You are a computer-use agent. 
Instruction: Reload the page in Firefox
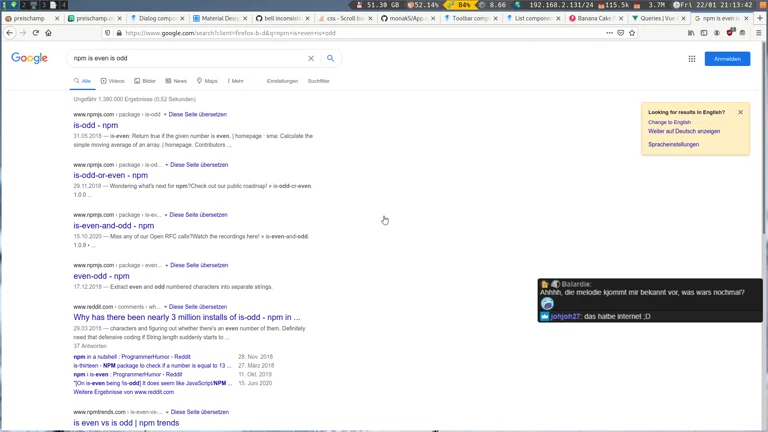click(x=35, y=33)
